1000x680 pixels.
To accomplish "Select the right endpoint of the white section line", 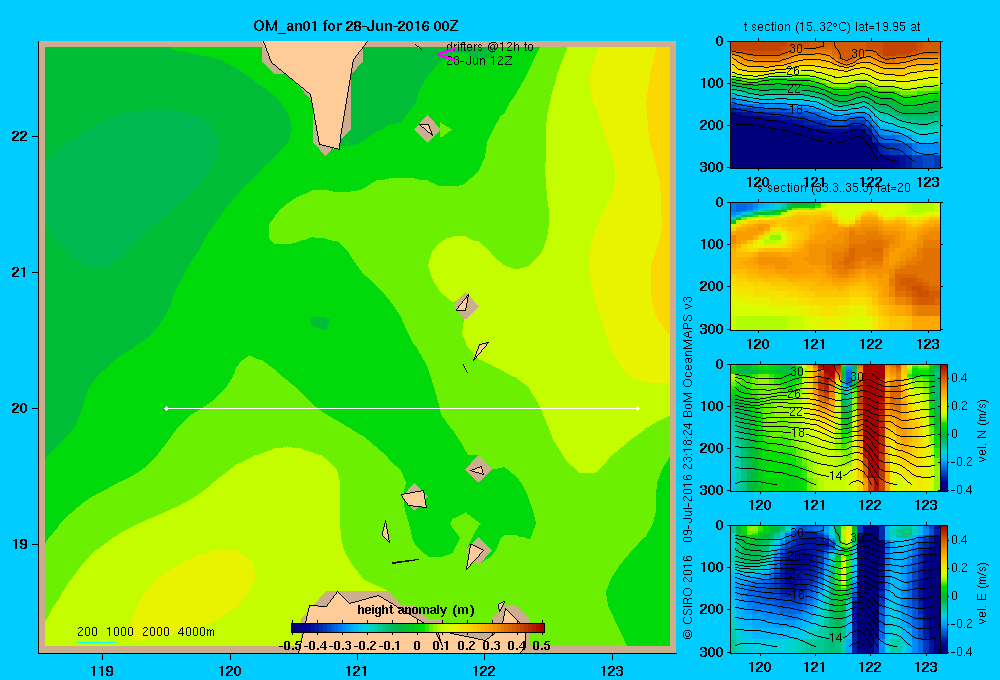I will coord(638,408).
